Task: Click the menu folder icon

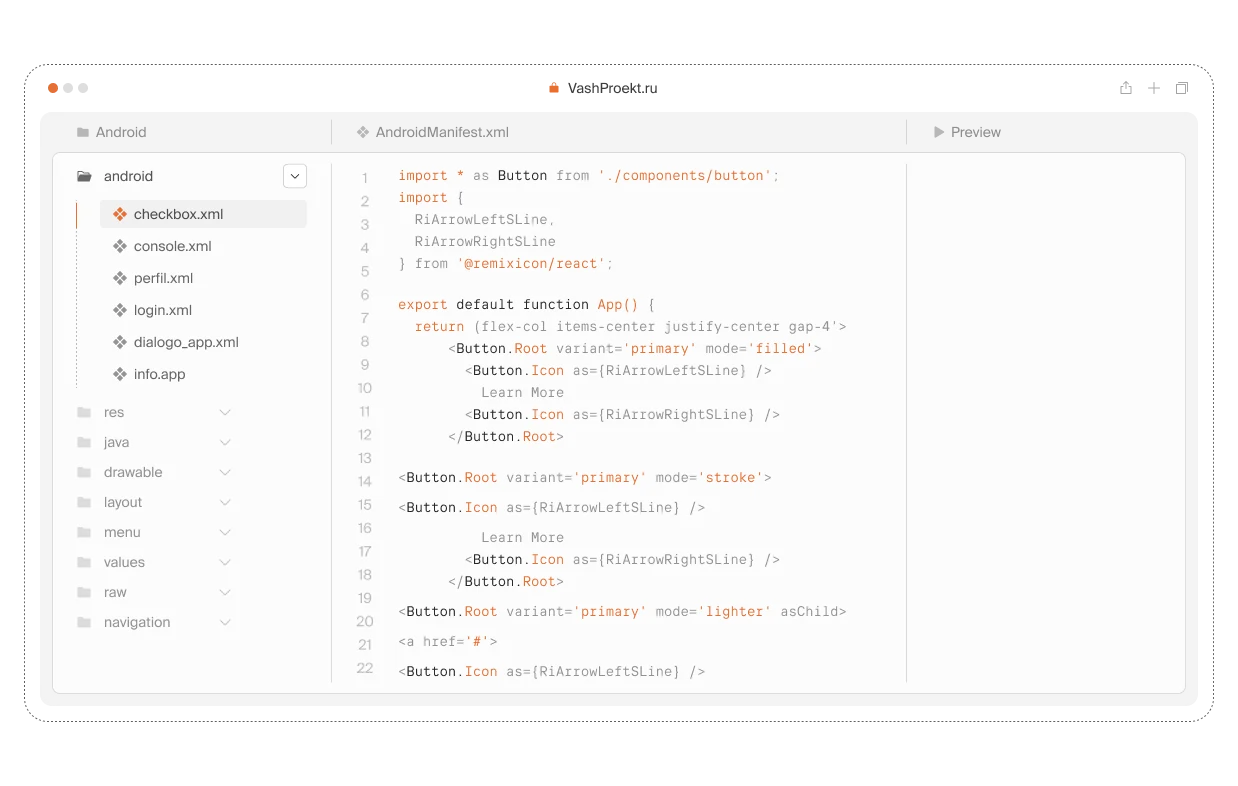Action: pyautogui.click(x=84, y=532)
